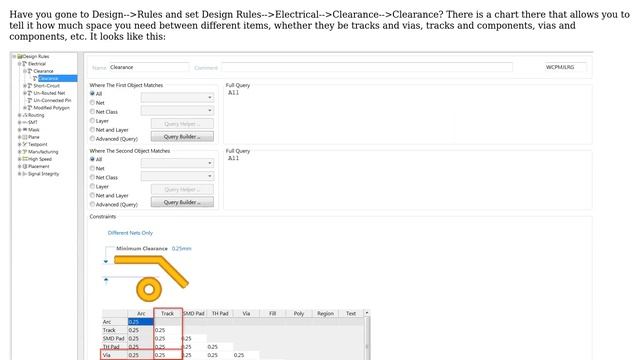Image resolution: width=640 pixels, height=360 pixels.
Task: Select the Via-to-Track clearance cell
Action: click(x=167, y=355)
